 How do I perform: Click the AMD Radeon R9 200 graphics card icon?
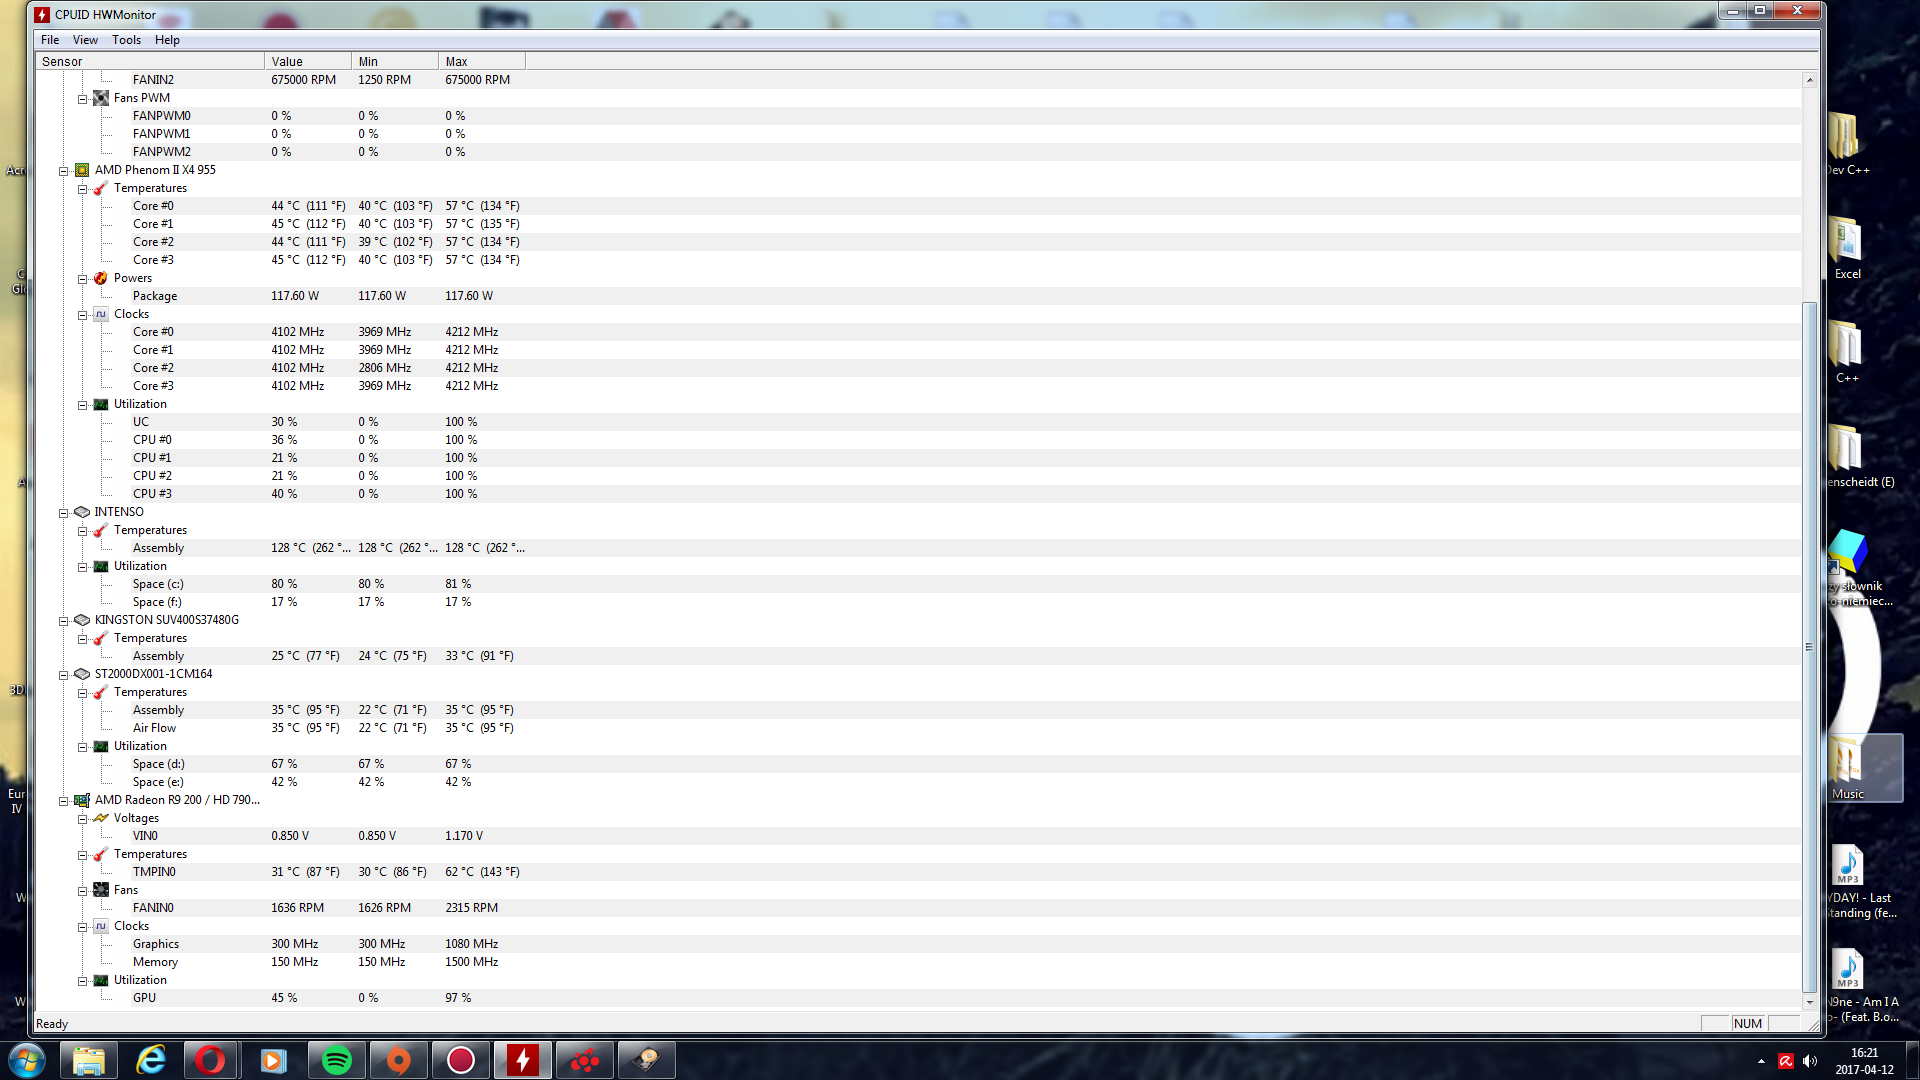(82, 800)
